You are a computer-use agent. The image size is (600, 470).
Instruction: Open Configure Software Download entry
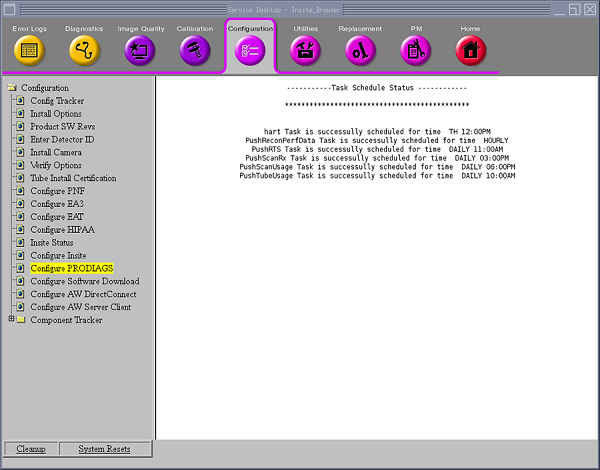(84, 282)
